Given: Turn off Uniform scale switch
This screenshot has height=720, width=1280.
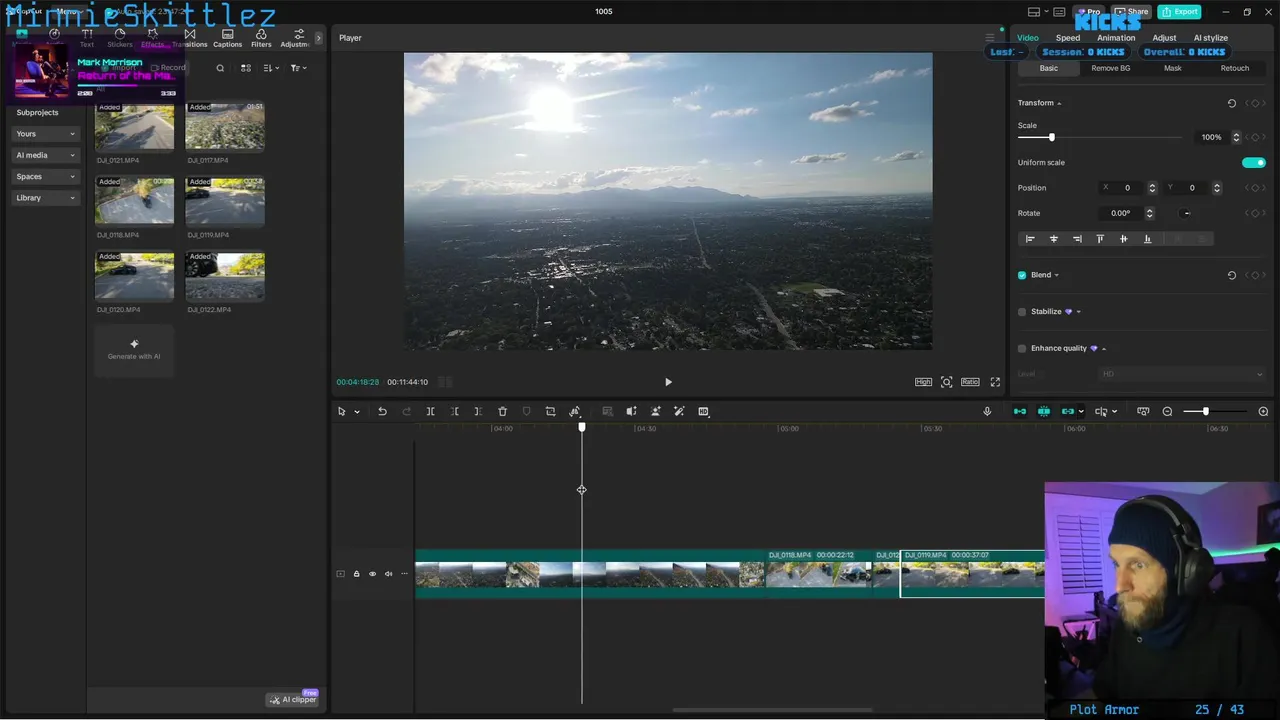Looking at the screenshot, I should coord(1253,162).
